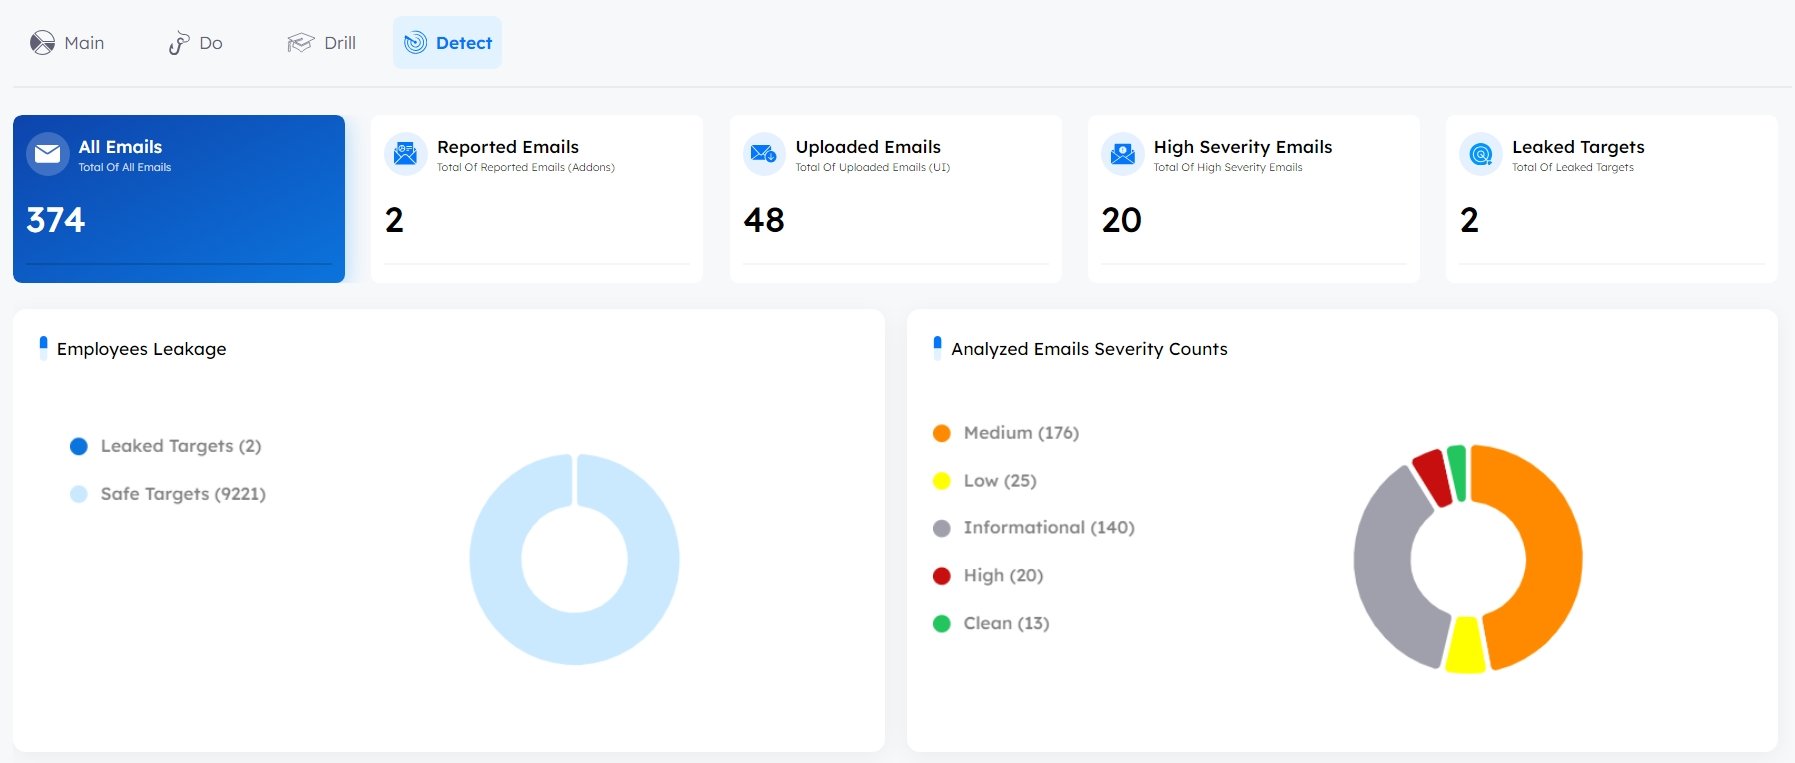Toggle the Low (25) legend entry

click(x=985, y=481)
